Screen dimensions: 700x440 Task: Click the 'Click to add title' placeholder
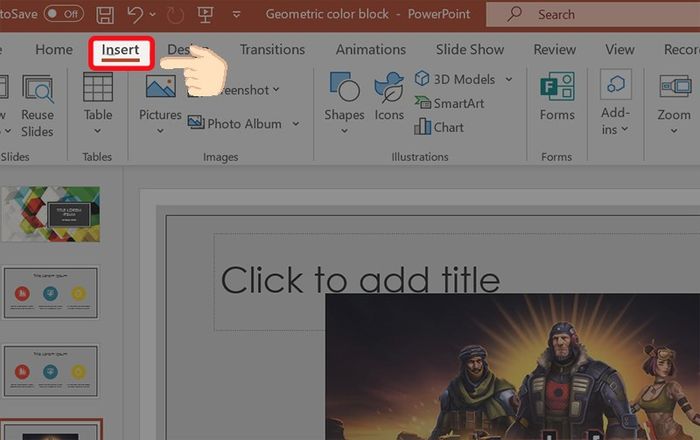[360, 281]
